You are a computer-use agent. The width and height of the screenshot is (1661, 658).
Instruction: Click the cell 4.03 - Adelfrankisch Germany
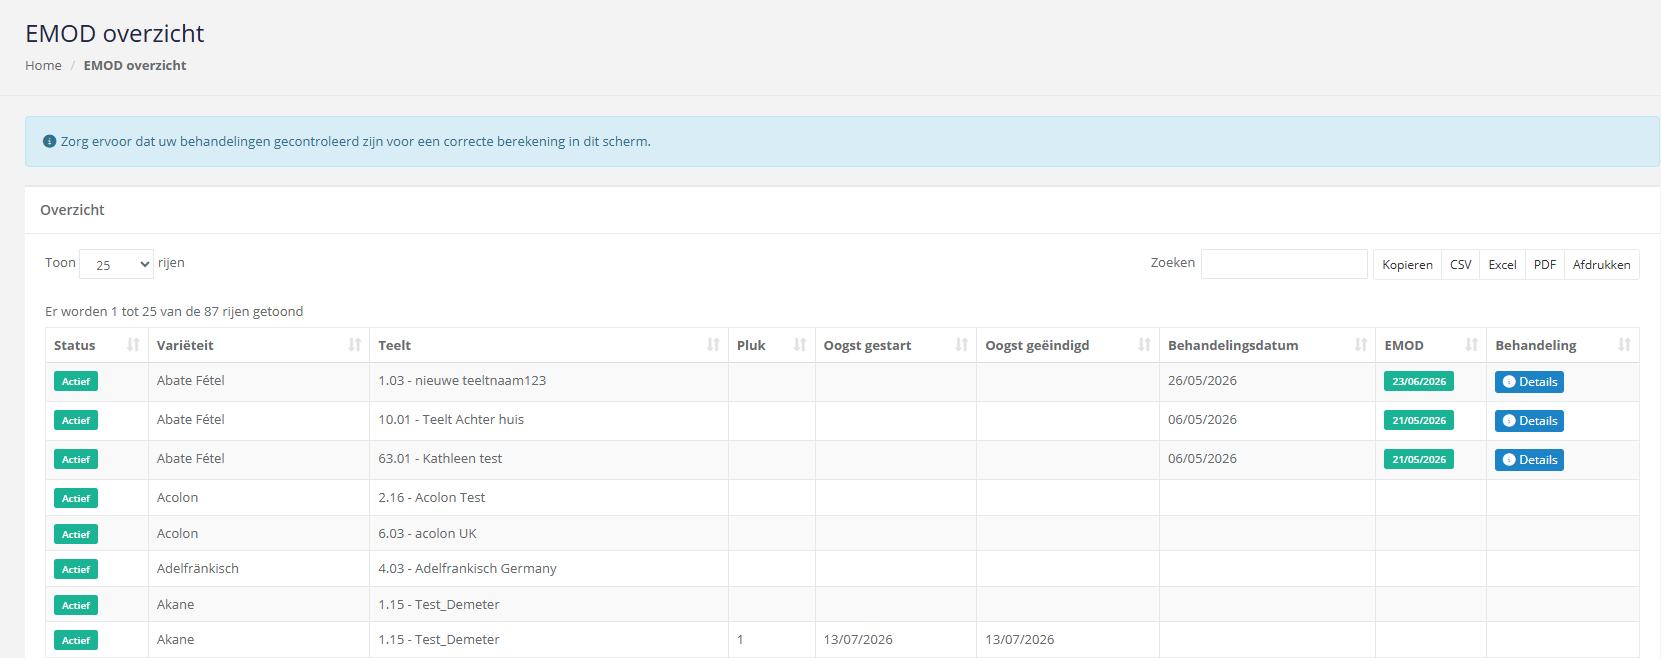(x=549, y=569)
